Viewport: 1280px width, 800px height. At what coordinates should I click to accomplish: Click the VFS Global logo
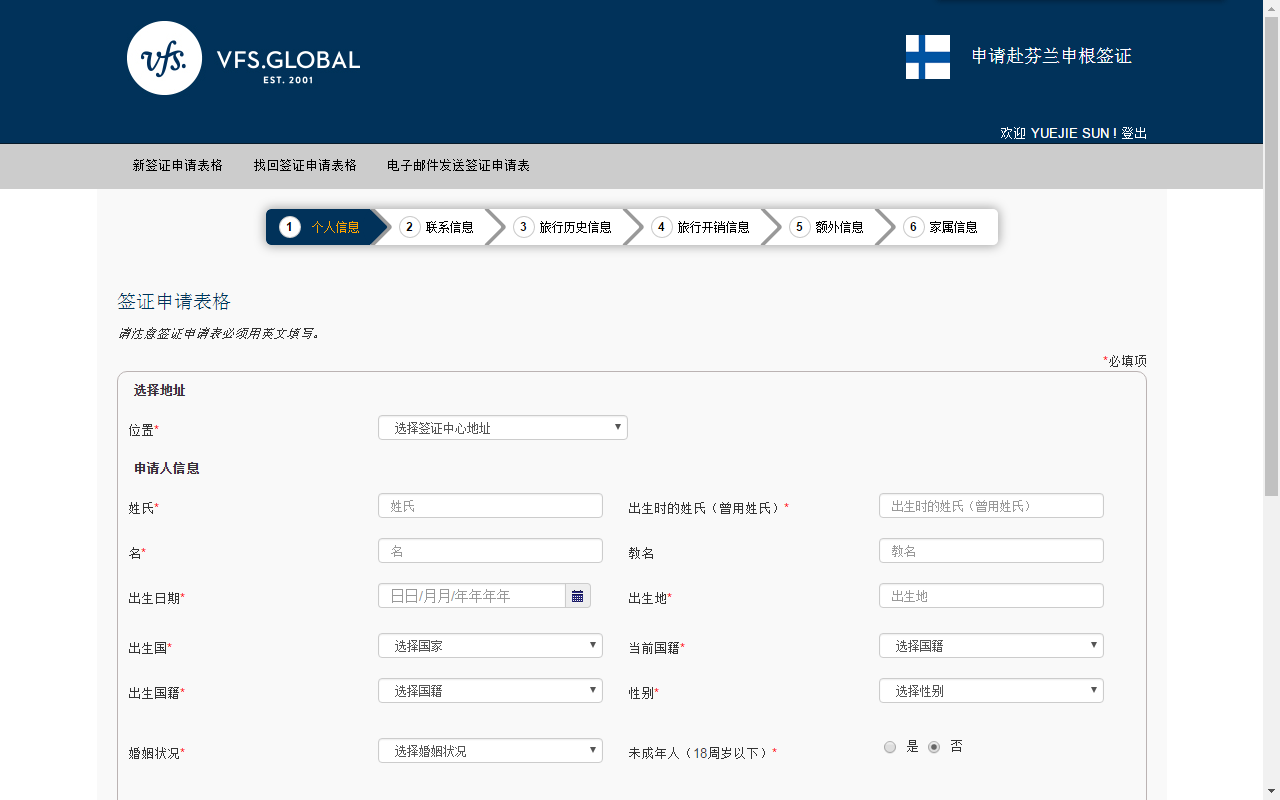tap(243, 58)
